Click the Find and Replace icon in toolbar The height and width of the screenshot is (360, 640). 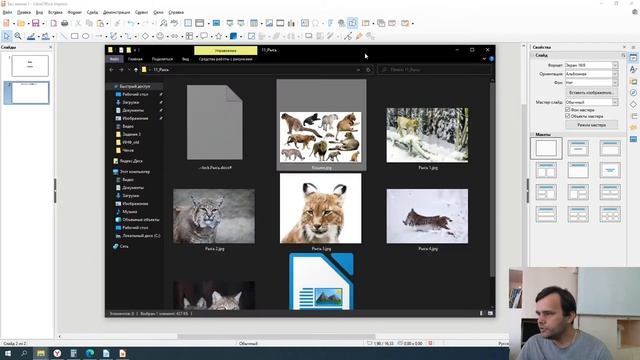tap(163, 23)
